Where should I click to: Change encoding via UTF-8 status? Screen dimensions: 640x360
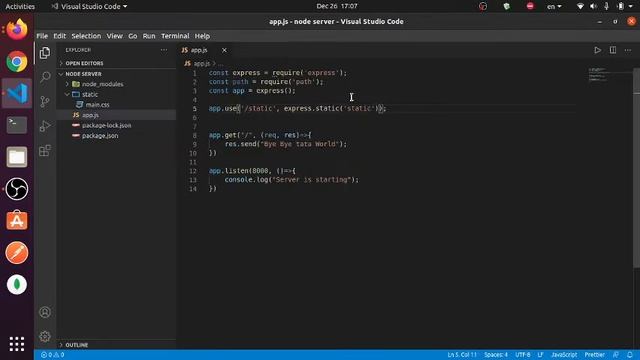coord(522,355)
